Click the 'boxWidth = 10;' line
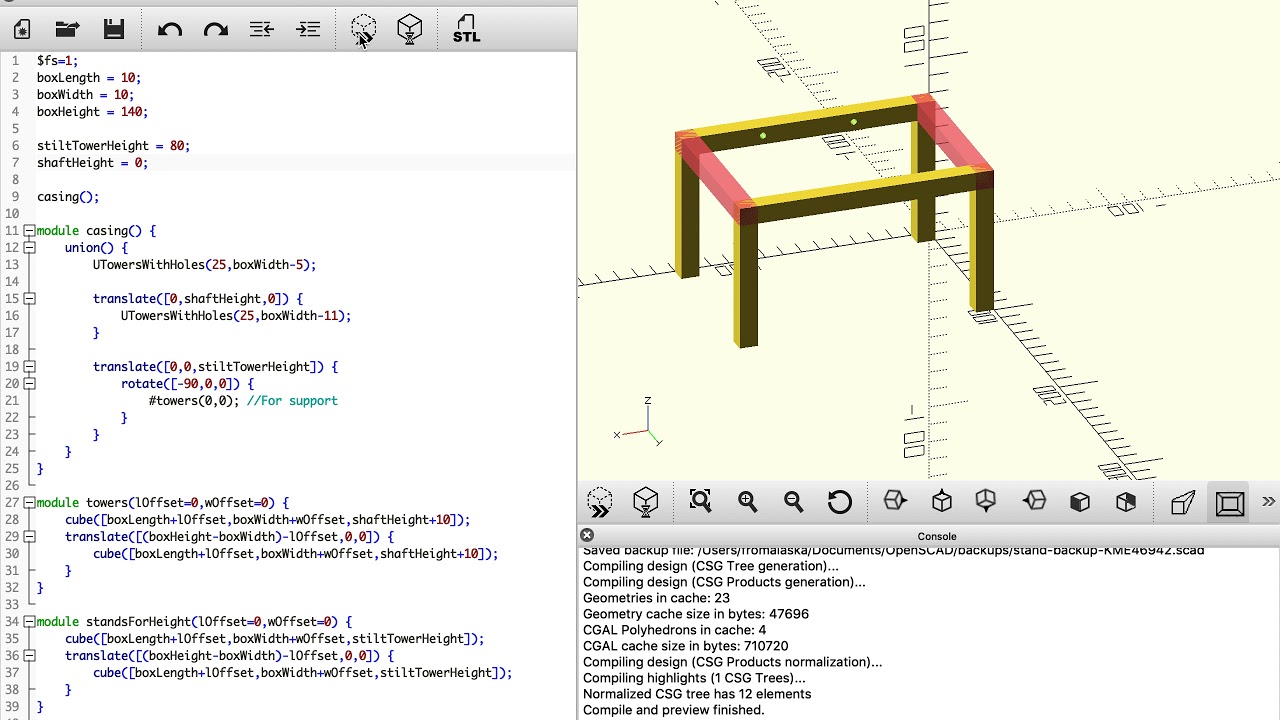1280x720 pixels. pyautogui.click(x=85, y=95)
